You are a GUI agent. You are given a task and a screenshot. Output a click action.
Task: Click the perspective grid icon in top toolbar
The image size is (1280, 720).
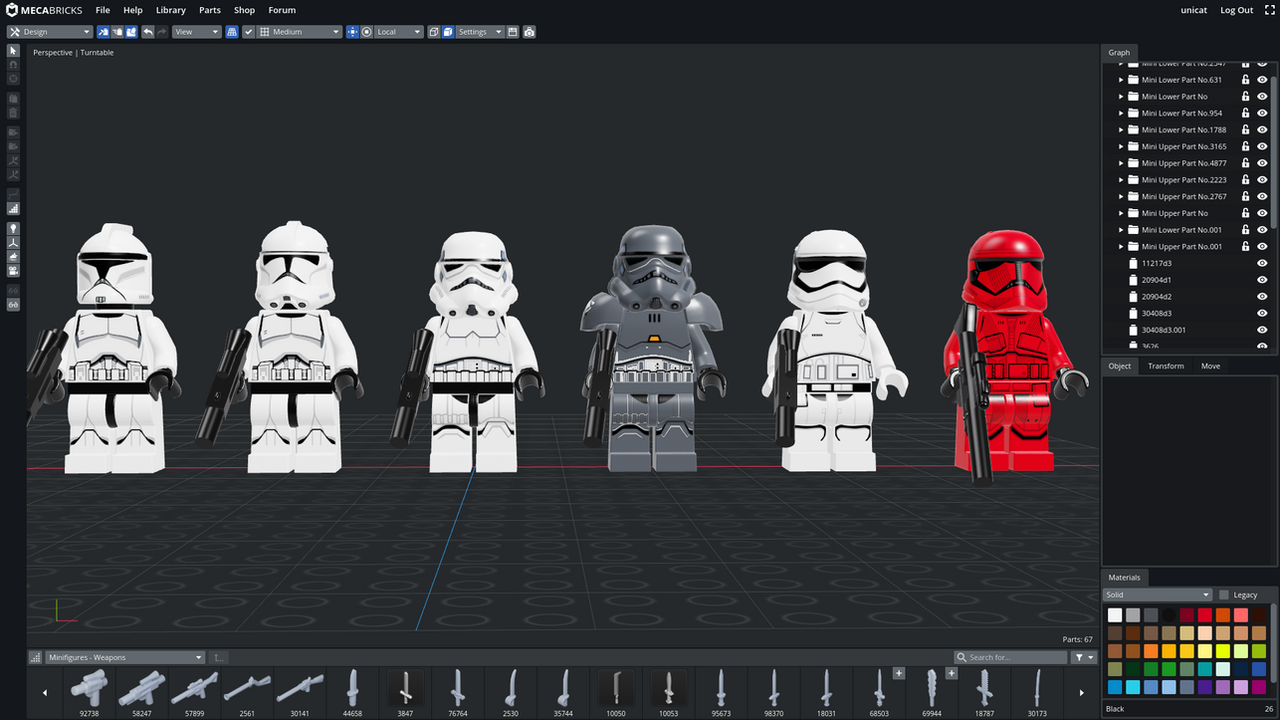click(232, 32)
